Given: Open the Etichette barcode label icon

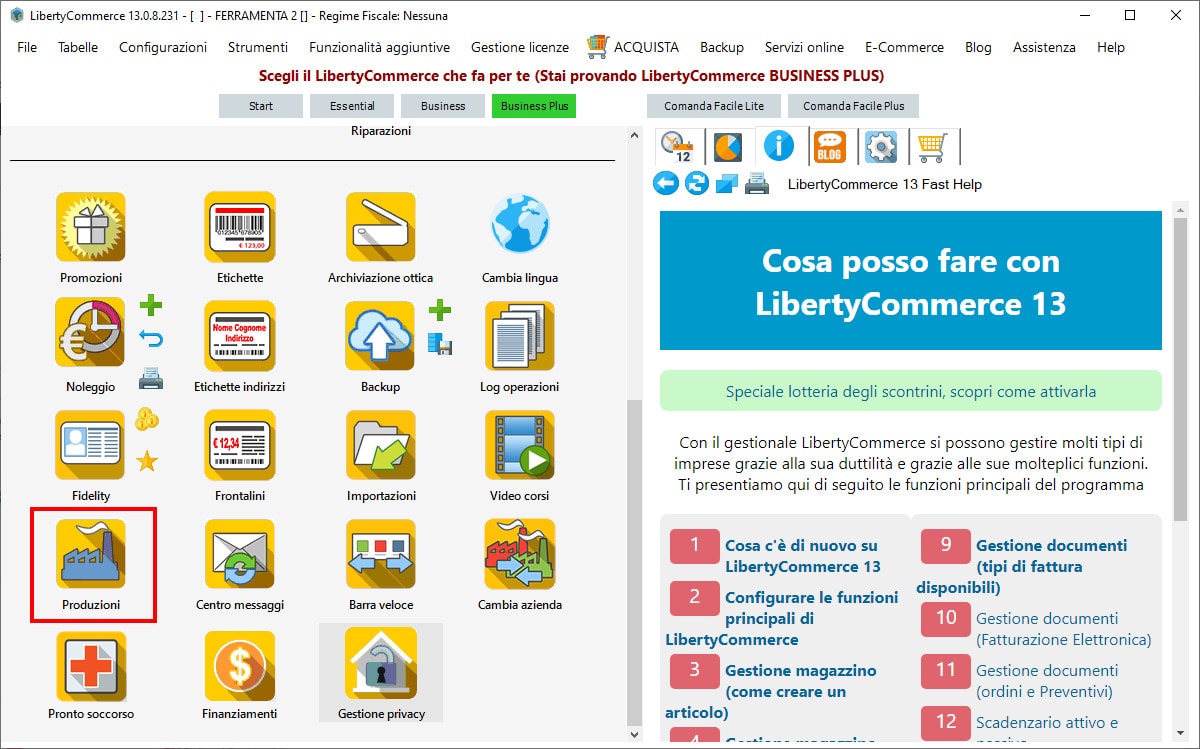Looking at the screenshot, I should (240, 227).
